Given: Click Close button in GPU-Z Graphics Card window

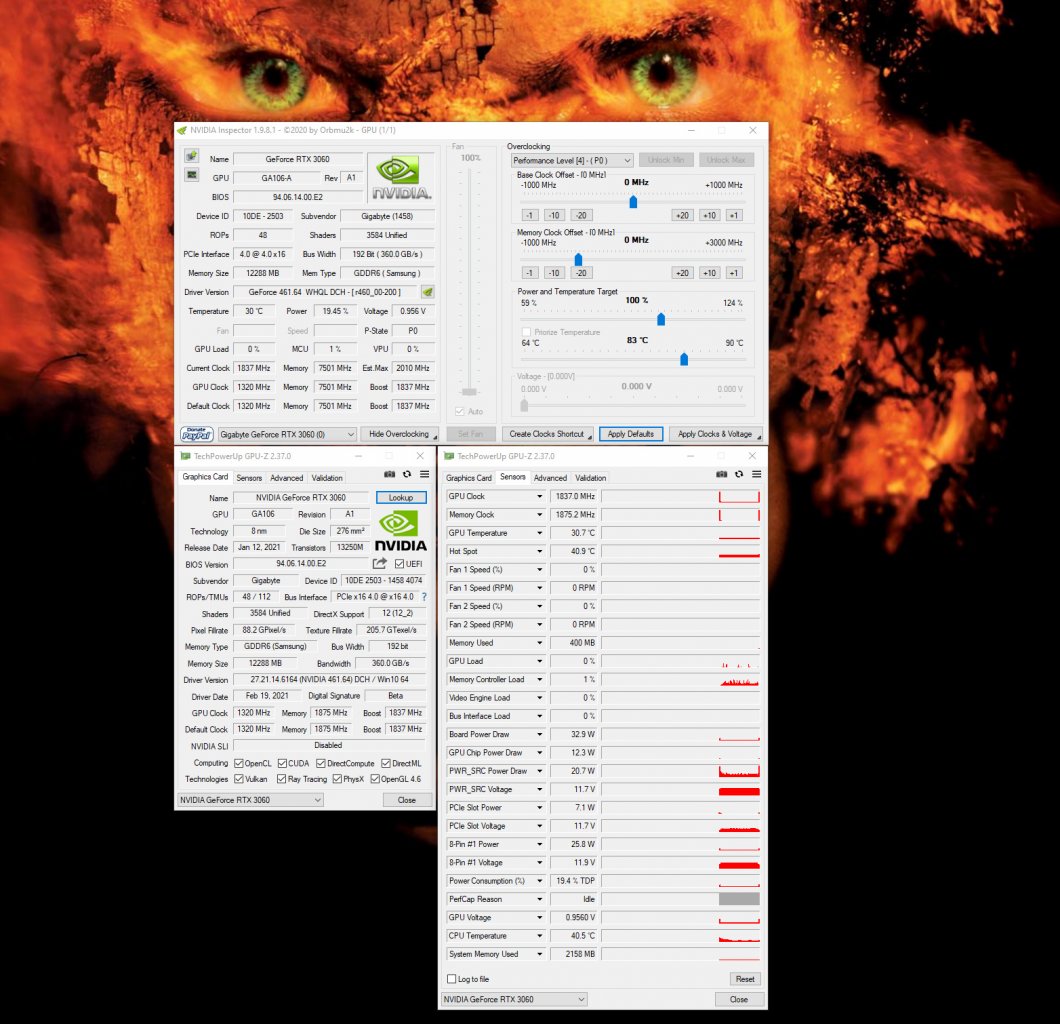Looking at the screenshot, I should point(407,800).
